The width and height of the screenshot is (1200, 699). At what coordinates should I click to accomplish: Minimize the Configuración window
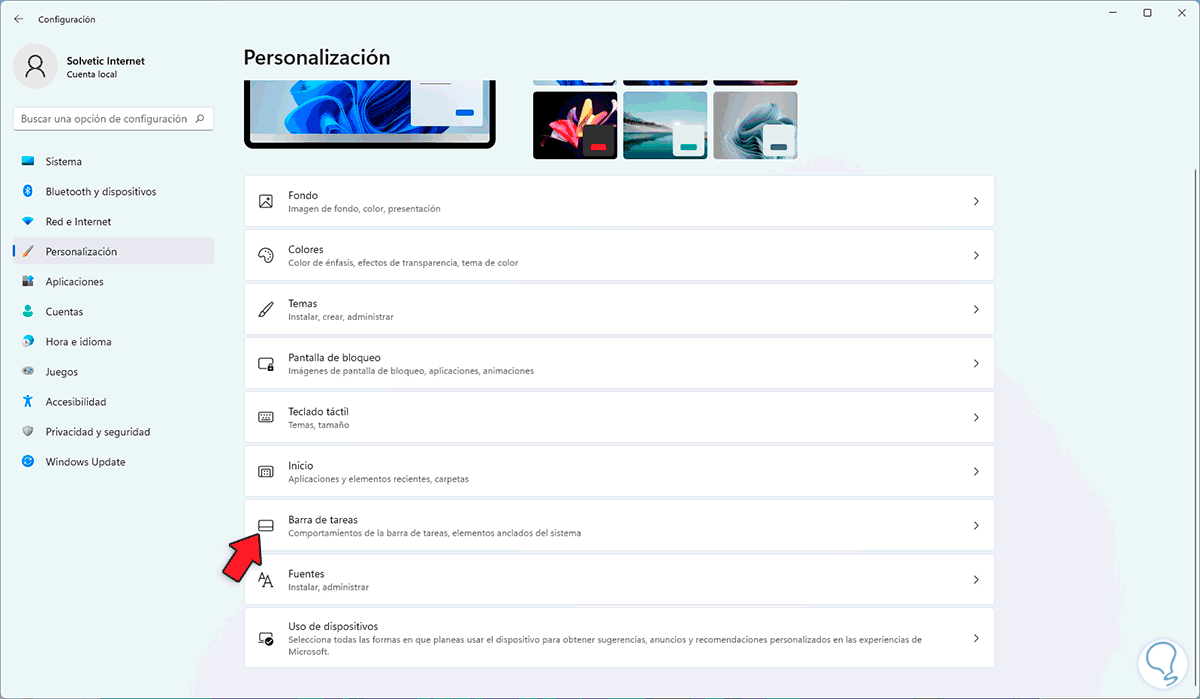pyautogui.click(x=1114, y=13)
